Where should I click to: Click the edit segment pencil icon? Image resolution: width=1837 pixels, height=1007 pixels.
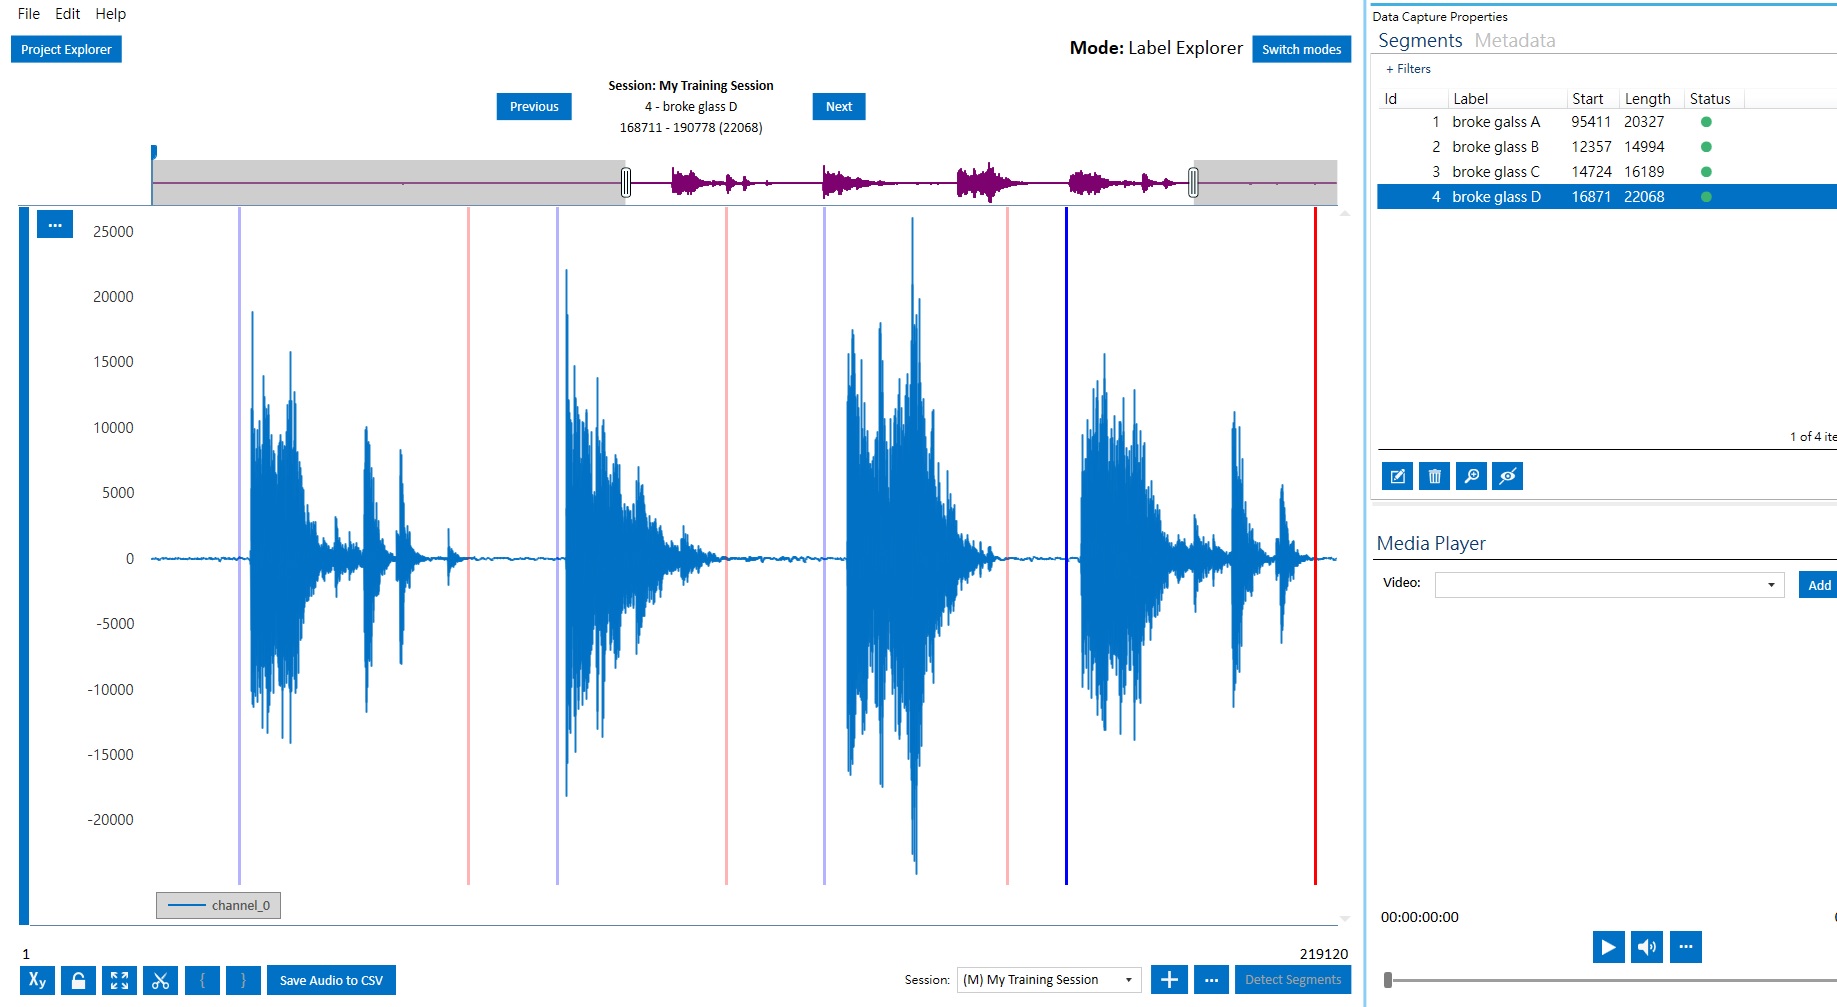(x=1397, y=476)
